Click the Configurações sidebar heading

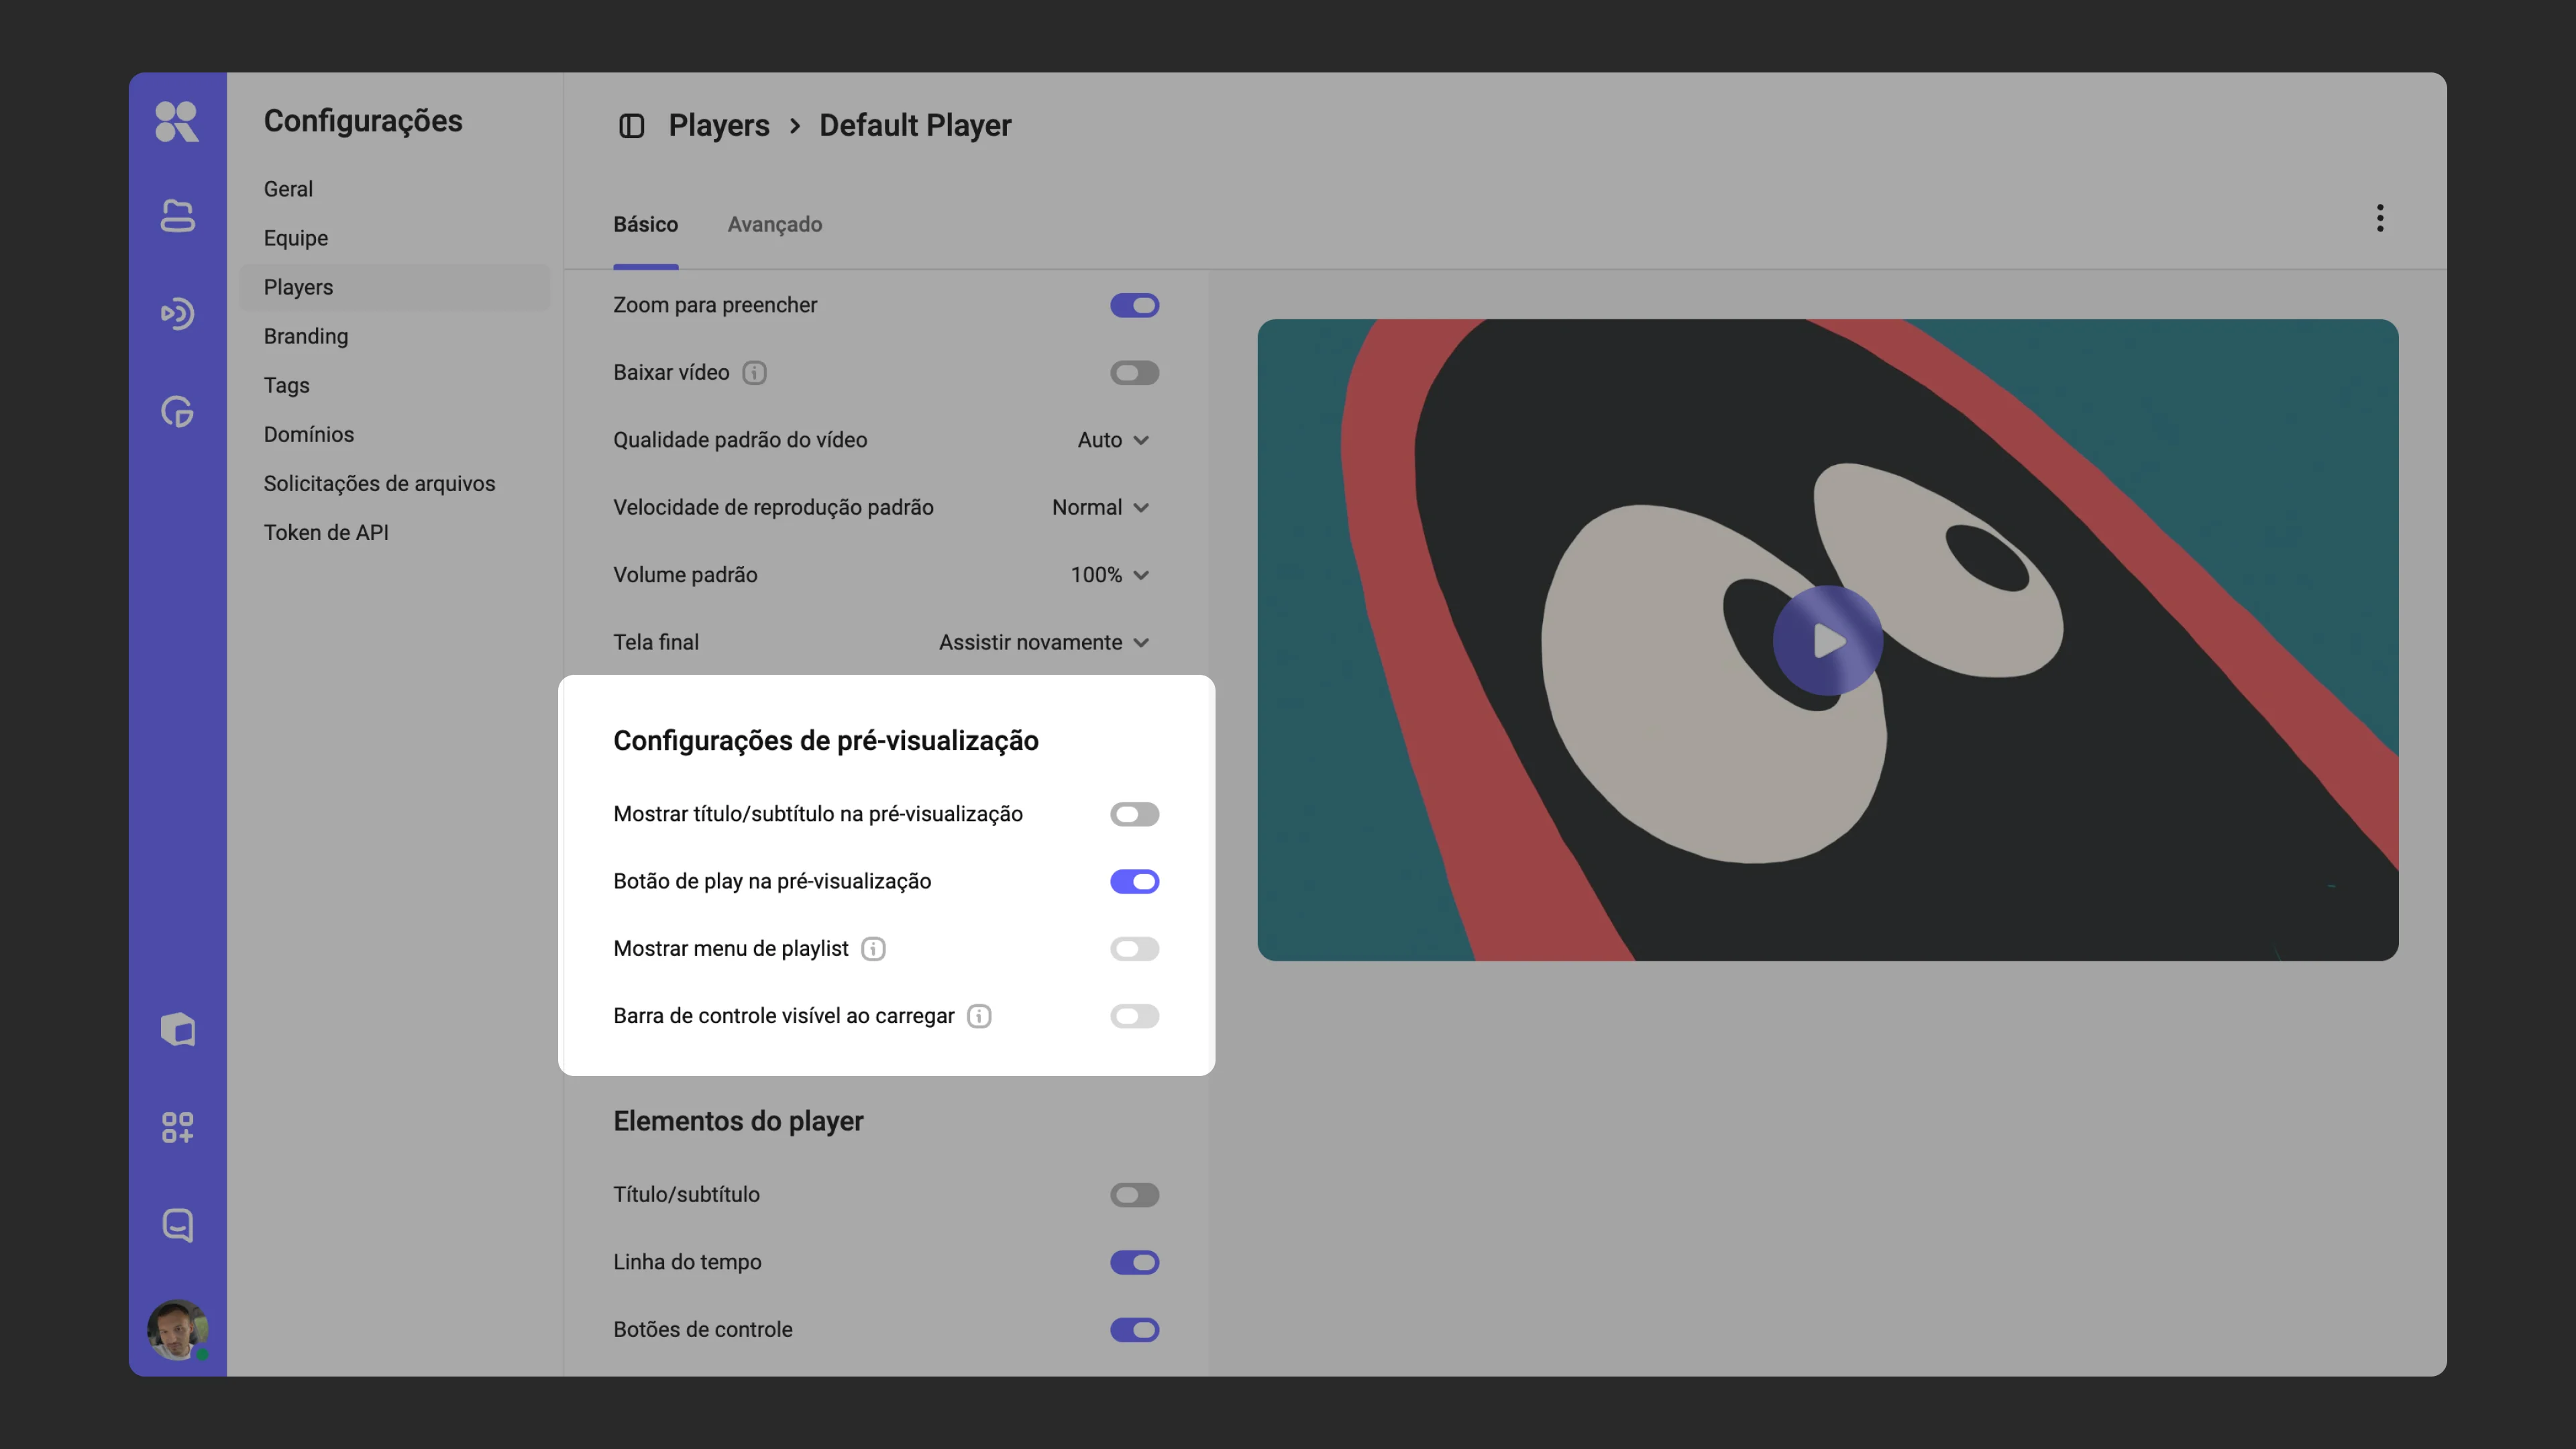coord(363,121)
